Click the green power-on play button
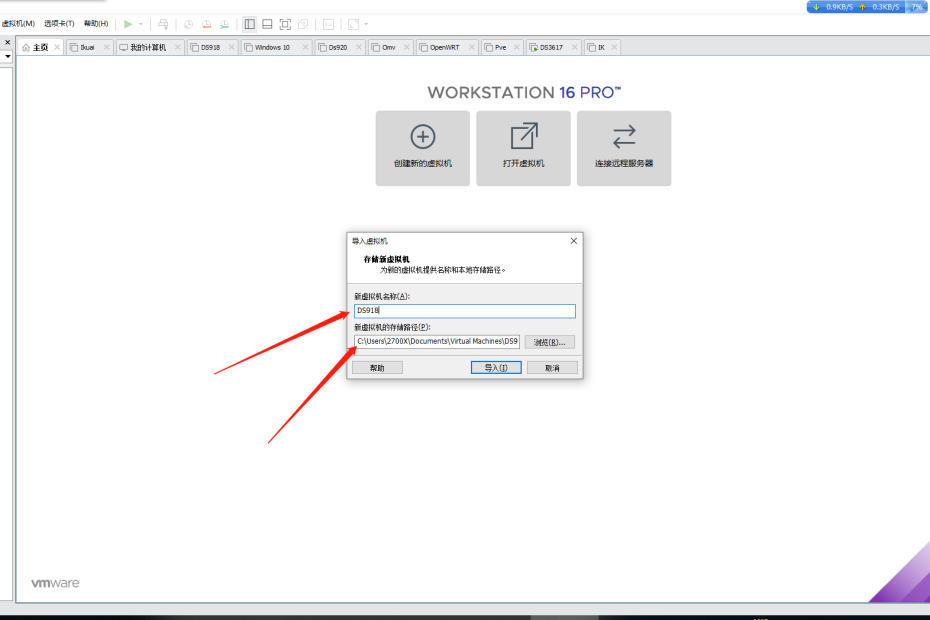Image resolution: width=930 pixels, height=620 pixels. point(128,24)
